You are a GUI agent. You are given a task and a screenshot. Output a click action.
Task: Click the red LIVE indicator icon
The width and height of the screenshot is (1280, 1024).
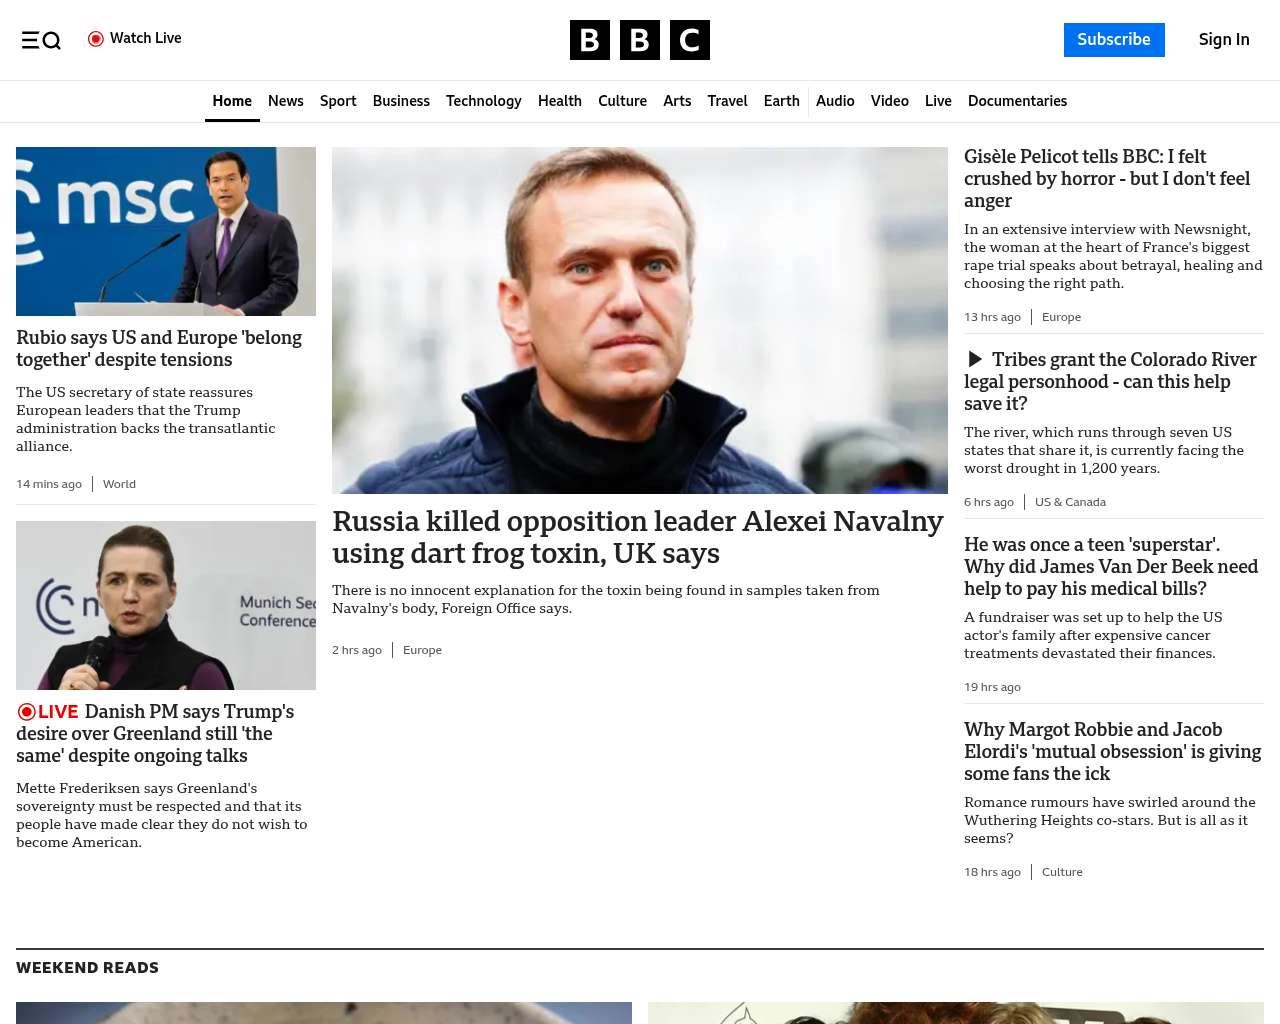click(27, 712)
